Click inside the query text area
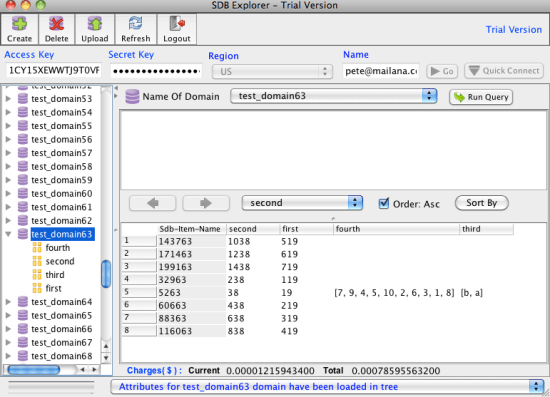The height and width of the screenshot is (397, 550). point(334,150)
